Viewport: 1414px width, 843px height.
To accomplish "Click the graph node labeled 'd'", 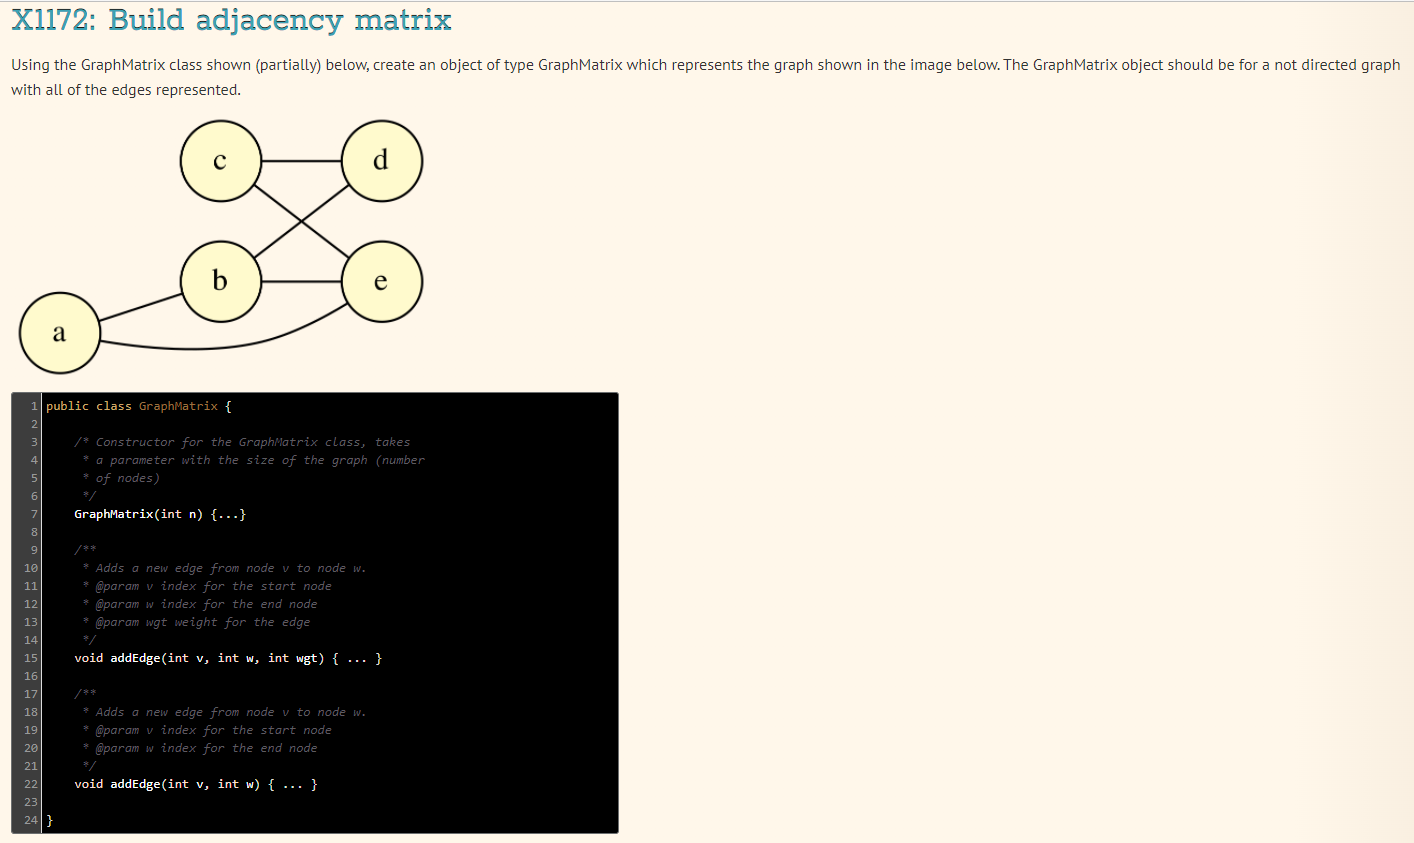I will (x=382, y=160).
